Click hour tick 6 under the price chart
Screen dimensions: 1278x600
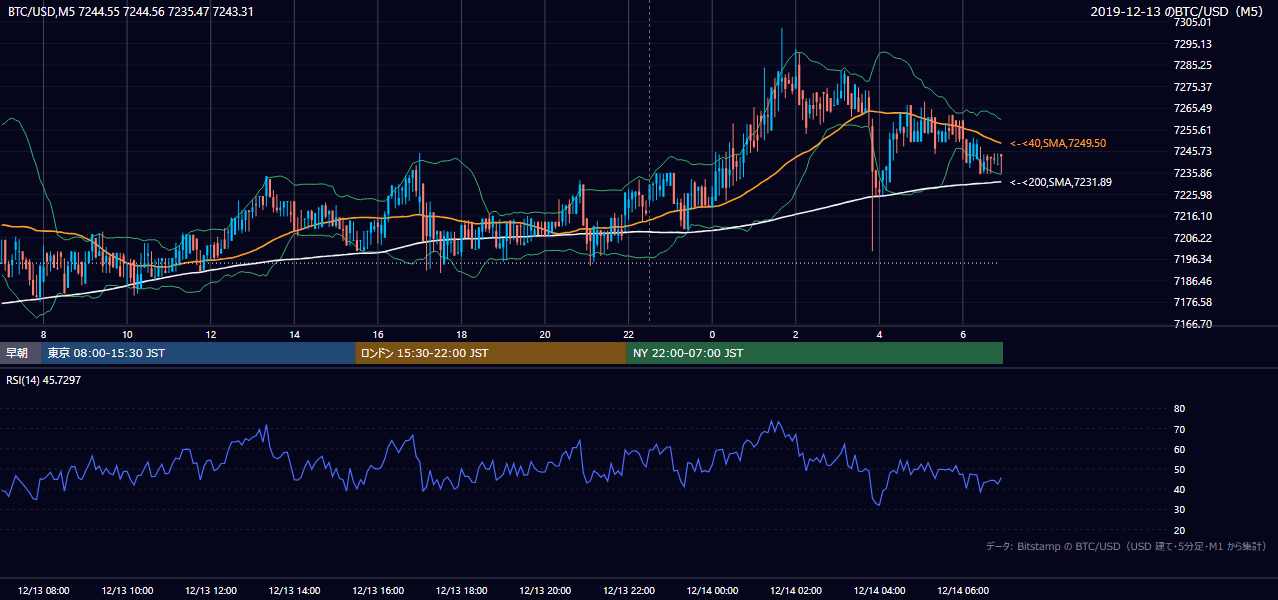coord(962,334)
